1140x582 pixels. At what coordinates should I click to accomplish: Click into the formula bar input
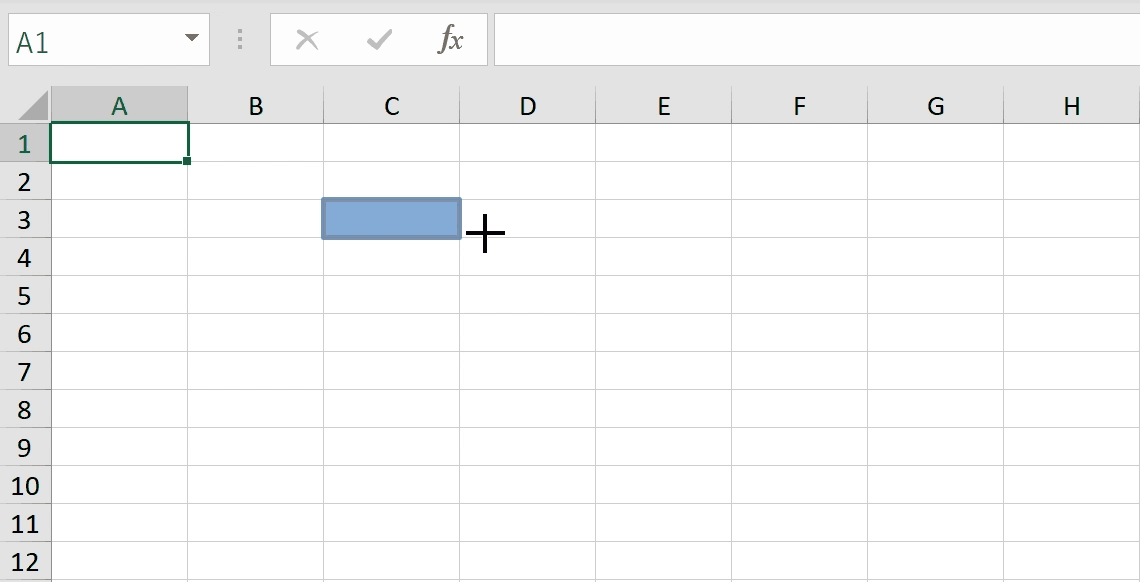(815, 40)
